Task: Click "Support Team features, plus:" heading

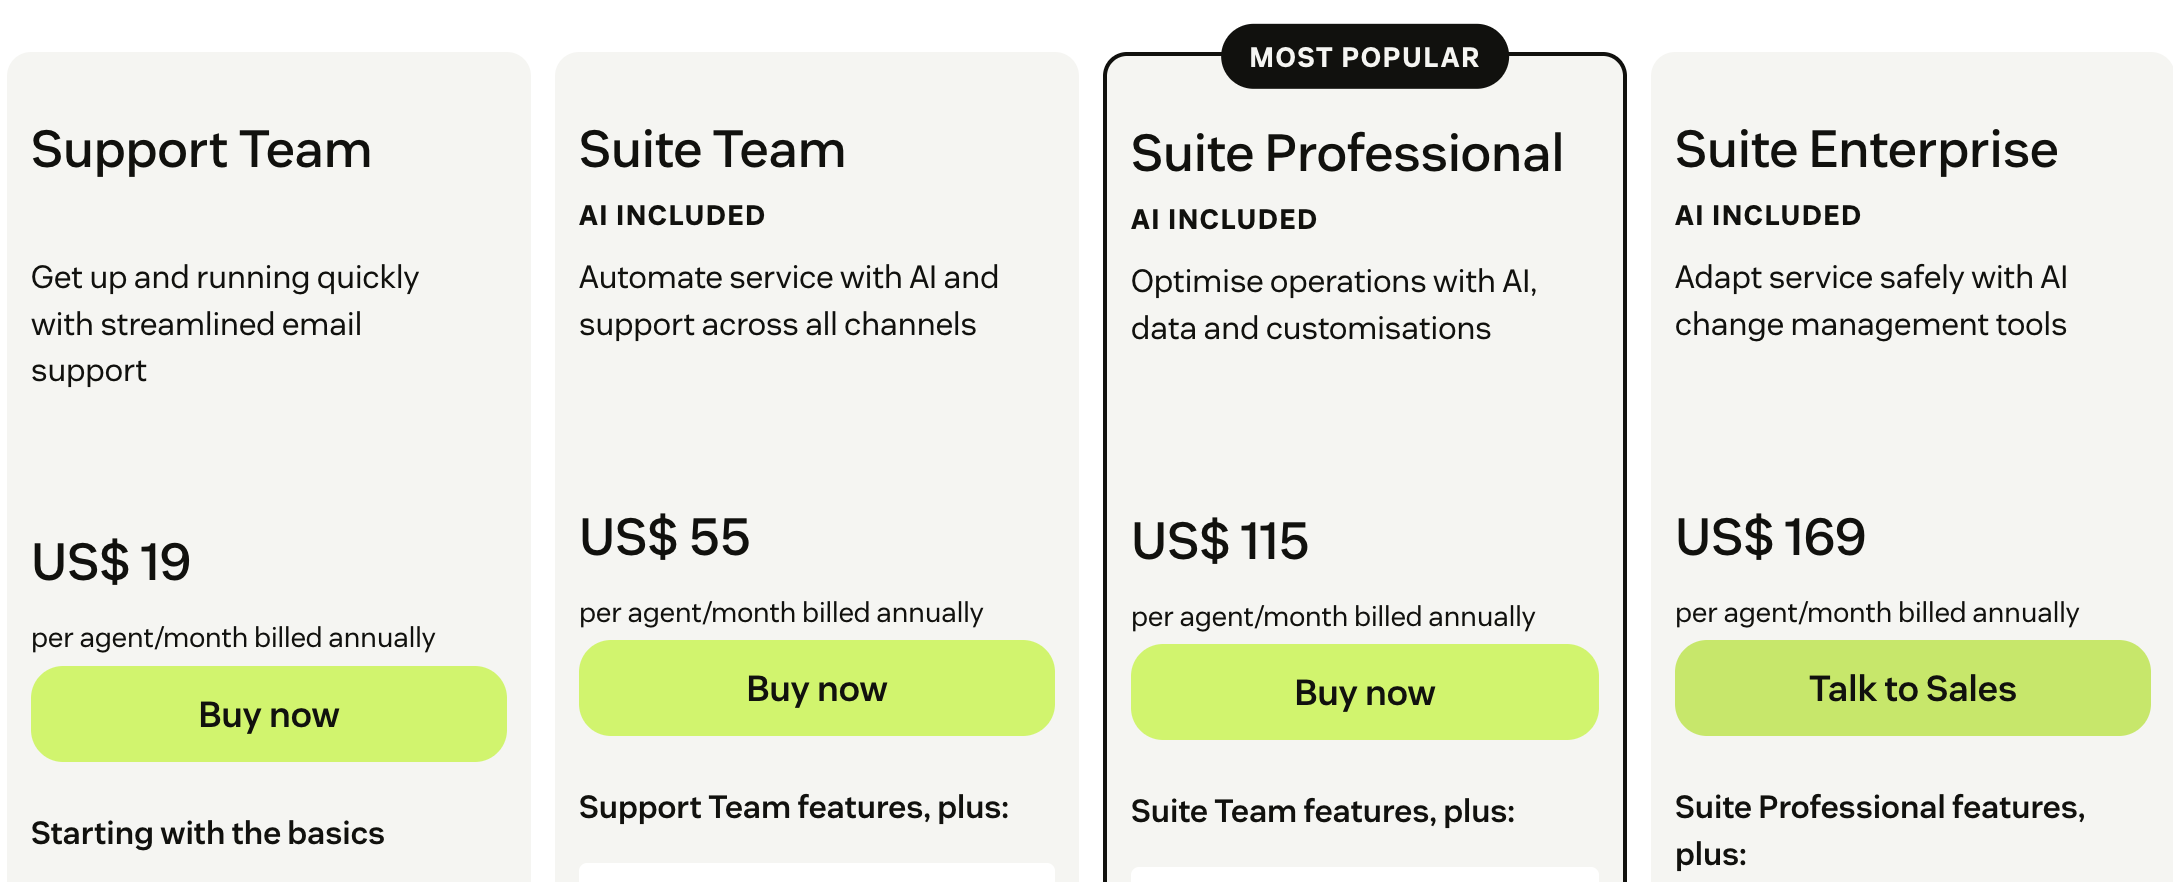Action: tap(793, 807)
